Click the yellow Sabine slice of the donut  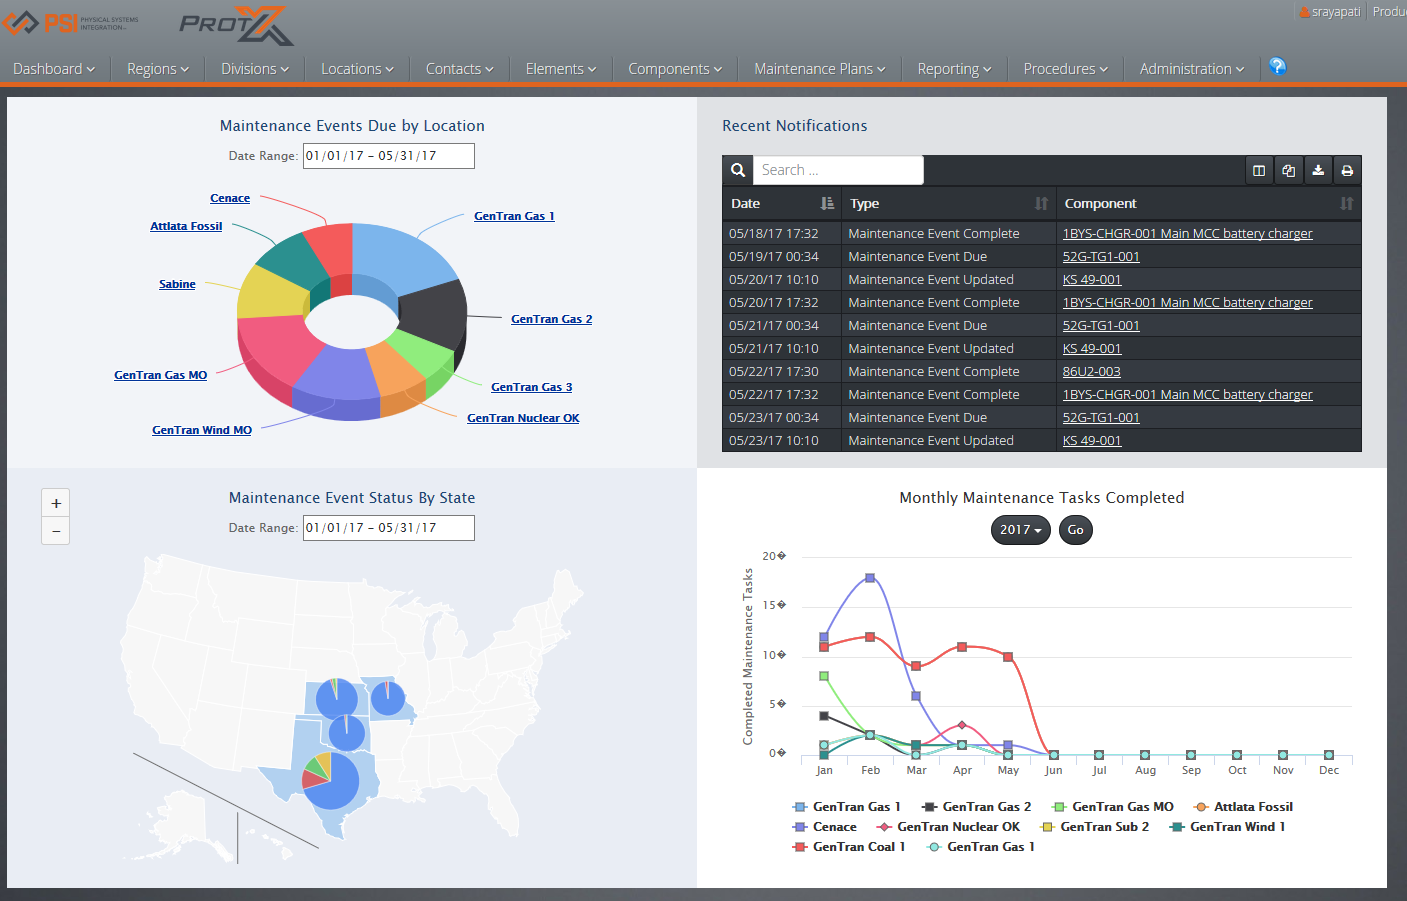pos(270,292)
